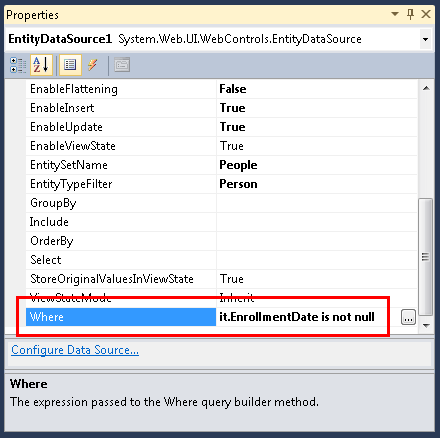Click the vertical scrollbar thumb
This screenshot has width=440, height=438.
pos(426,257)
